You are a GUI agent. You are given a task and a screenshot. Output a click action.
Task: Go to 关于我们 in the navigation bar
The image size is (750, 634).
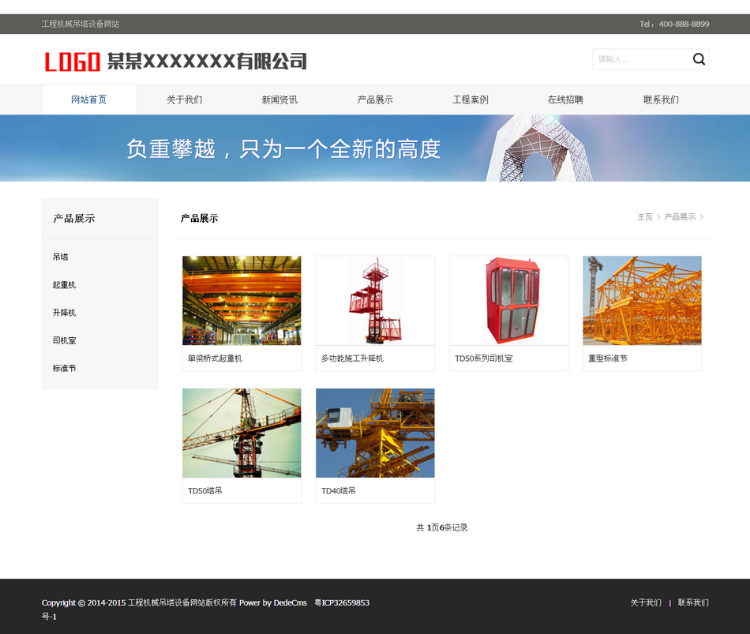tap(184, 100)
